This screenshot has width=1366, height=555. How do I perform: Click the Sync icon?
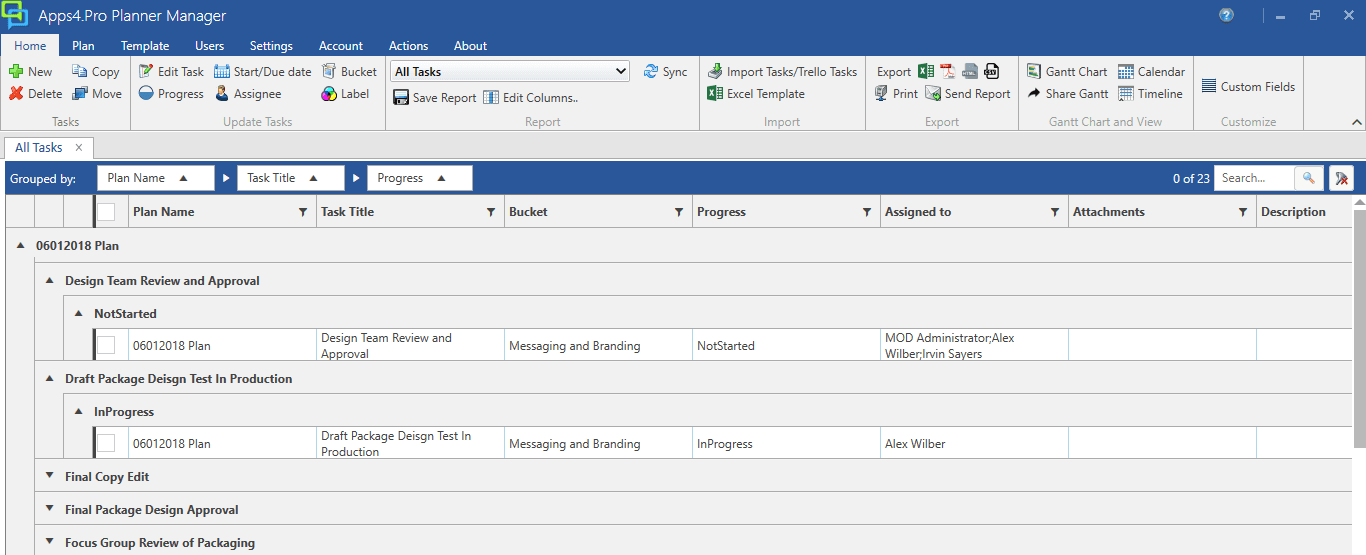pos(651,72)
